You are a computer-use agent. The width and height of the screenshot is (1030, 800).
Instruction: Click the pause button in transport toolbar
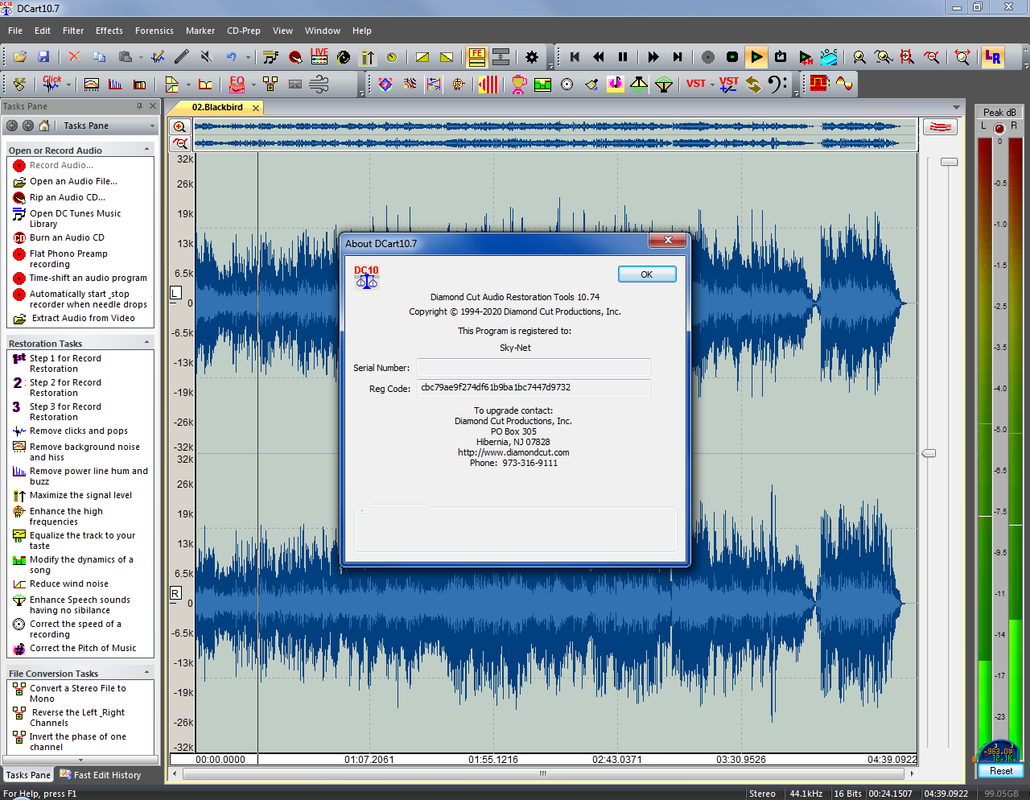(x=623, y=57)
